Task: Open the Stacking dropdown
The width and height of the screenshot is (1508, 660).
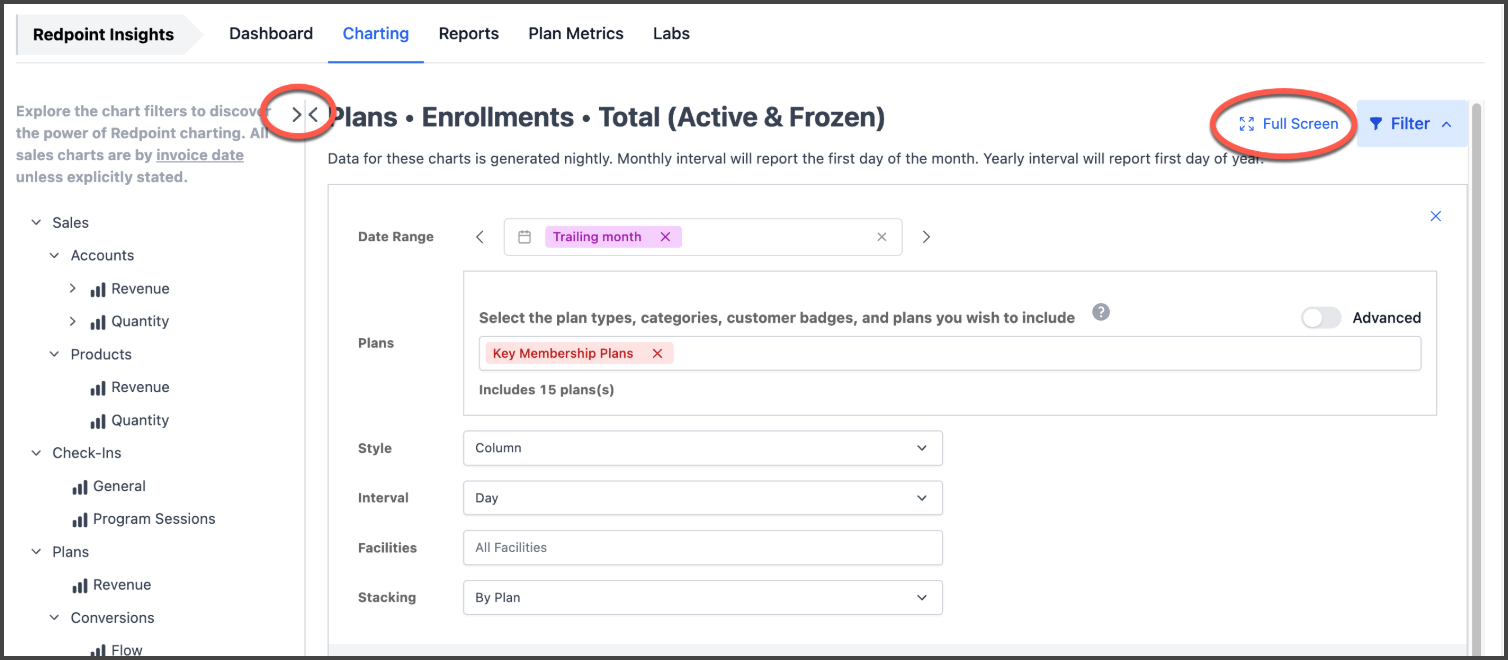Action: [702, 598]
